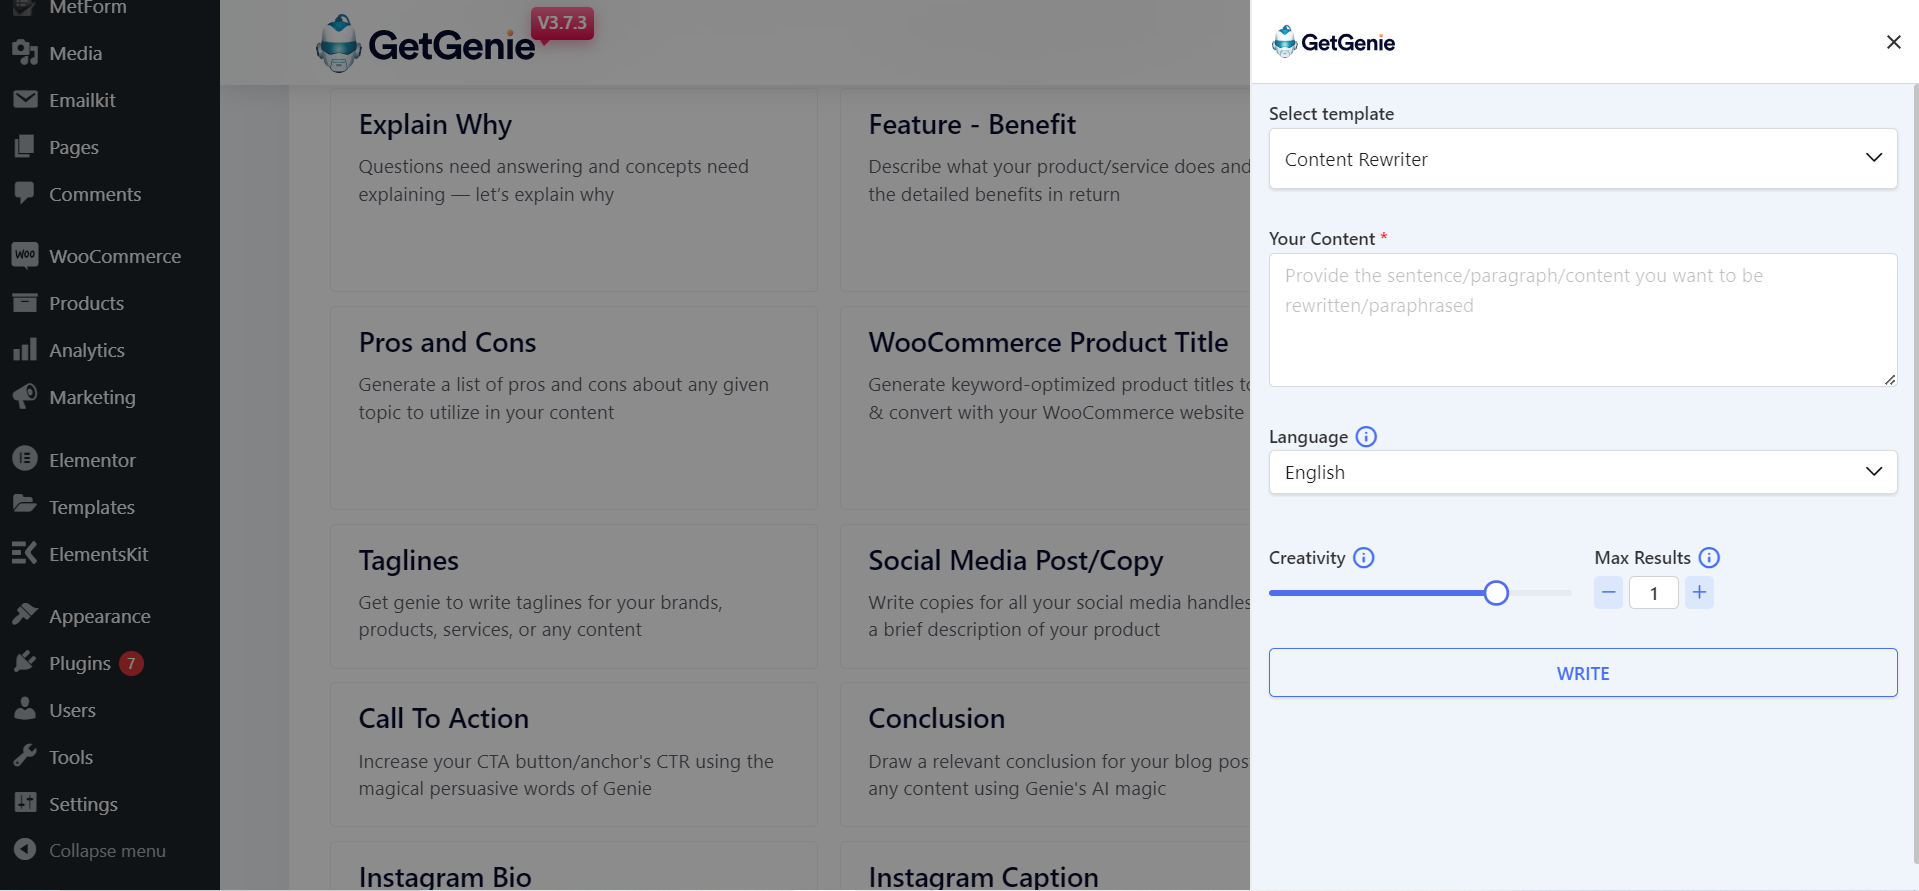Click the Collapse menu arrow icon
1919x891 pixels.
pos(25,850)
